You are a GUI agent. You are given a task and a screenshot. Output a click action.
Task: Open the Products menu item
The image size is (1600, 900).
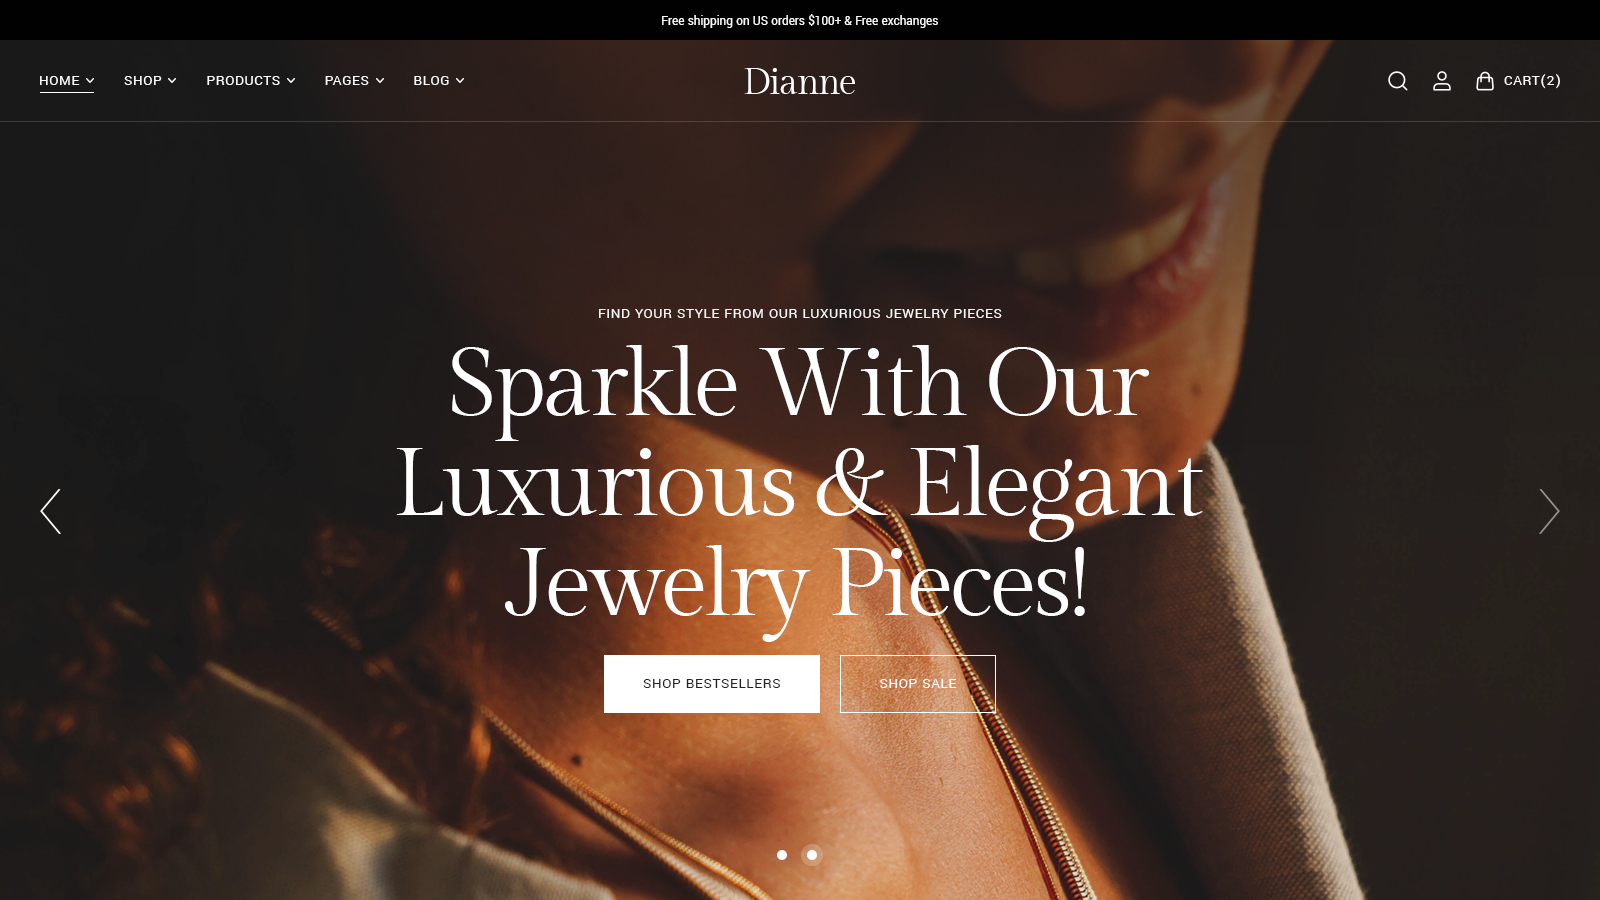coord(243,81)
